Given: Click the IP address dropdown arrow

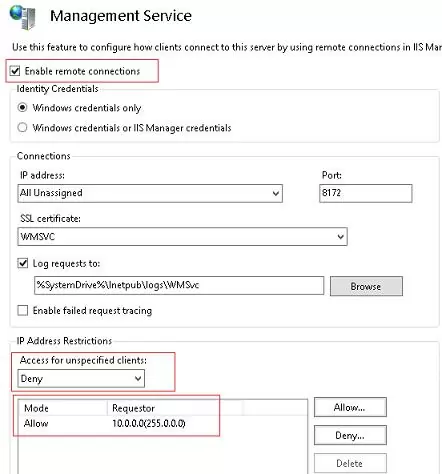Looking at the screenshot, I should point(276,193).
